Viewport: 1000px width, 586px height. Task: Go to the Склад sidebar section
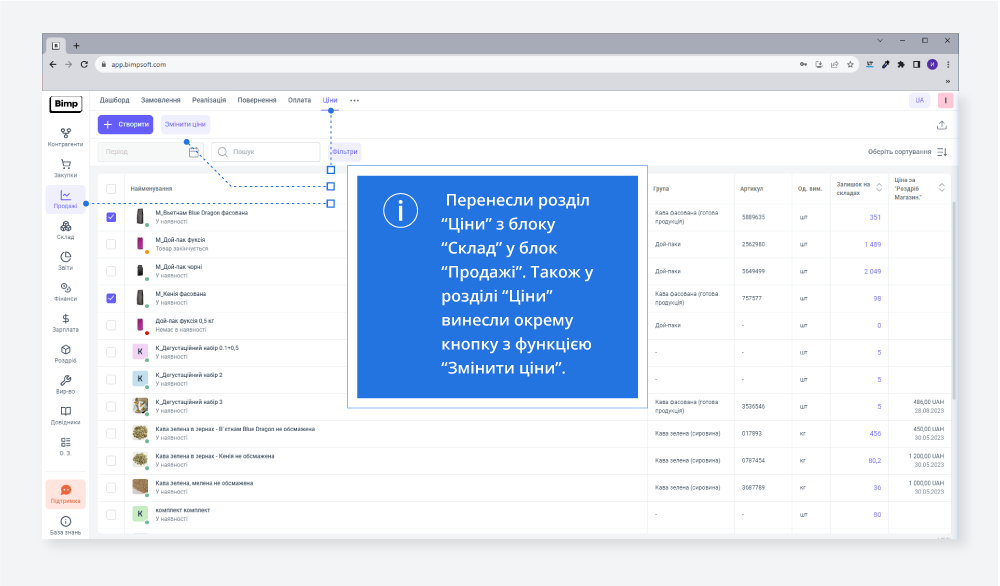(65, 230)
